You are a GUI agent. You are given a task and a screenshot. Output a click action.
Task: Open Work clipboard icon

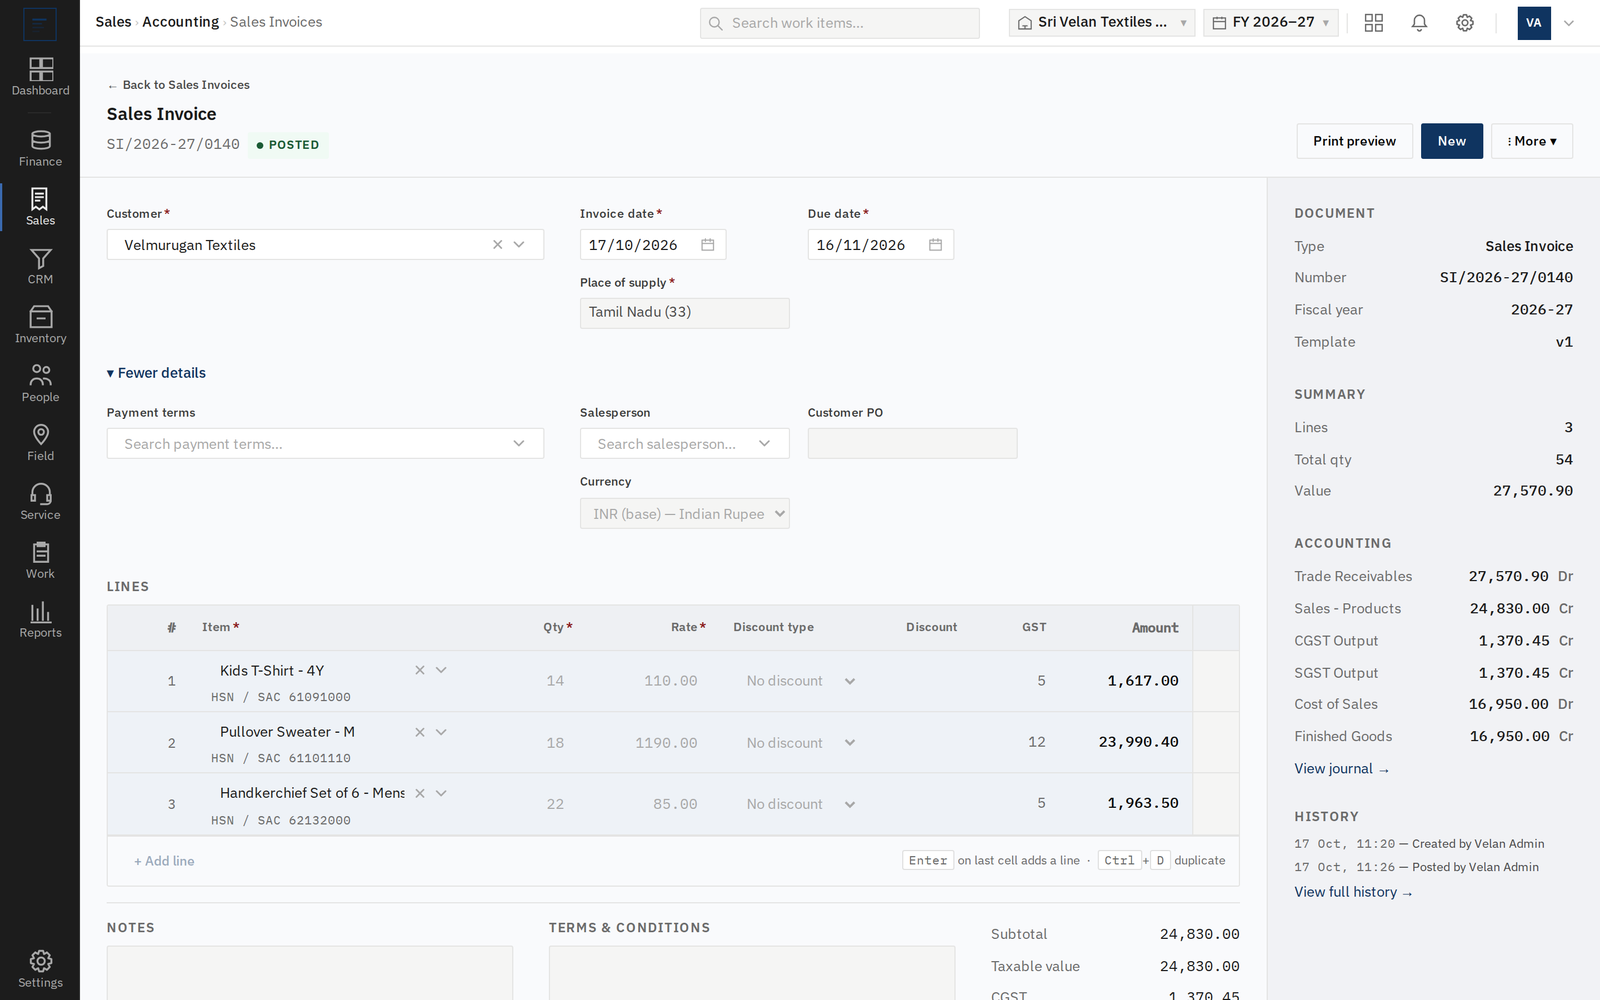point(40,561)
